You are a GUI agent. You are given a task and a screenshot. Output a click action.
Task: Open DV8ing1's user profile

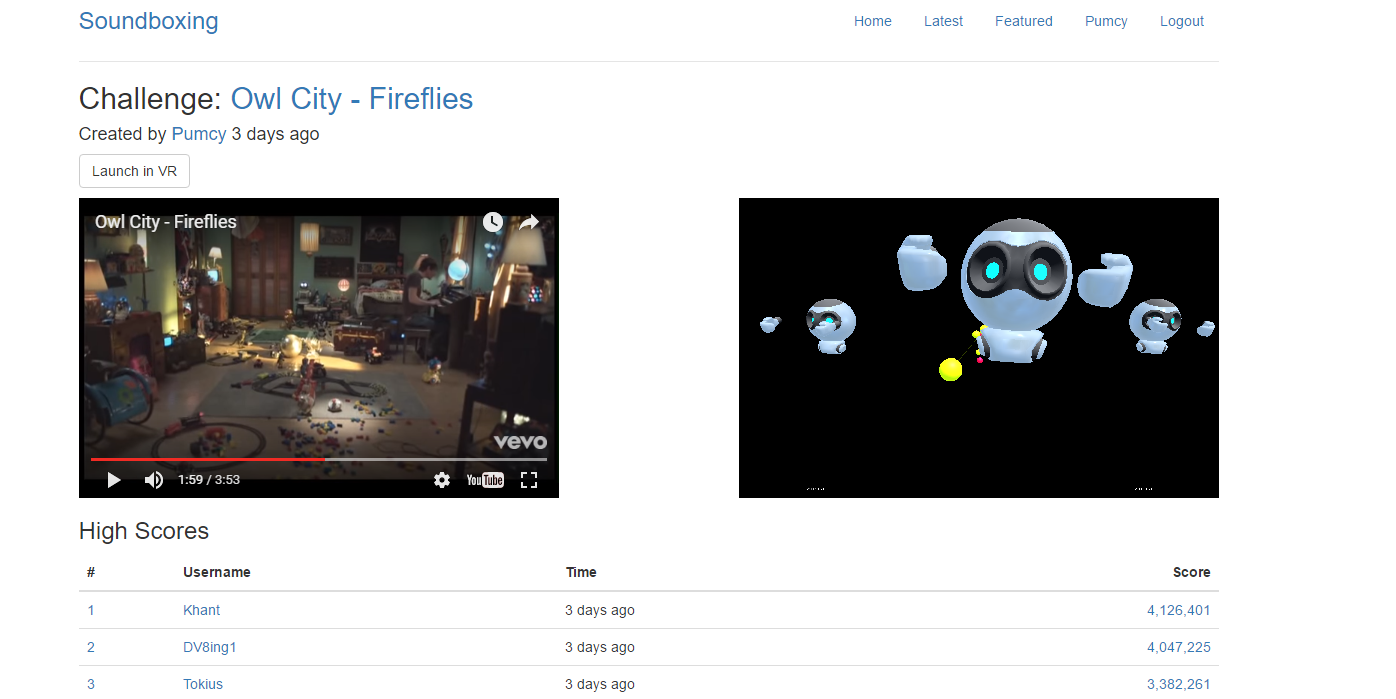pos(210,647)
